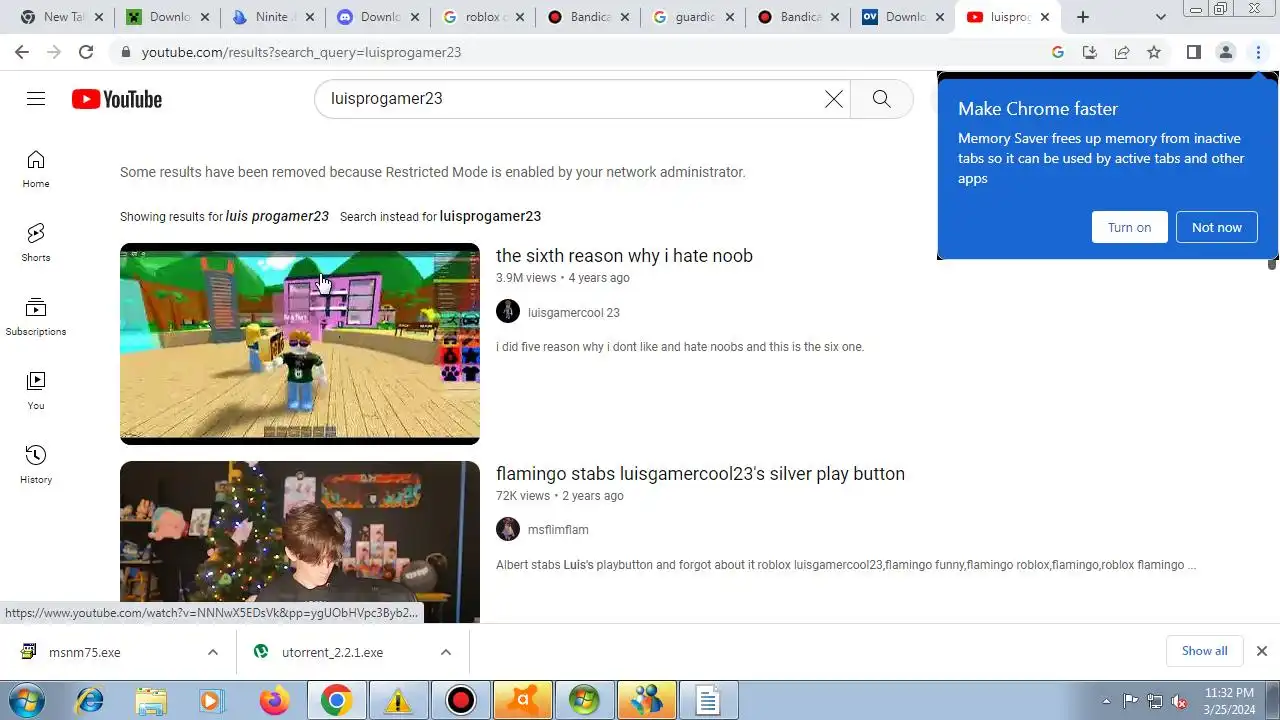Click Not now in the Chrome popup
The image size is (1280, 720).
click(x=1216, y=227)
